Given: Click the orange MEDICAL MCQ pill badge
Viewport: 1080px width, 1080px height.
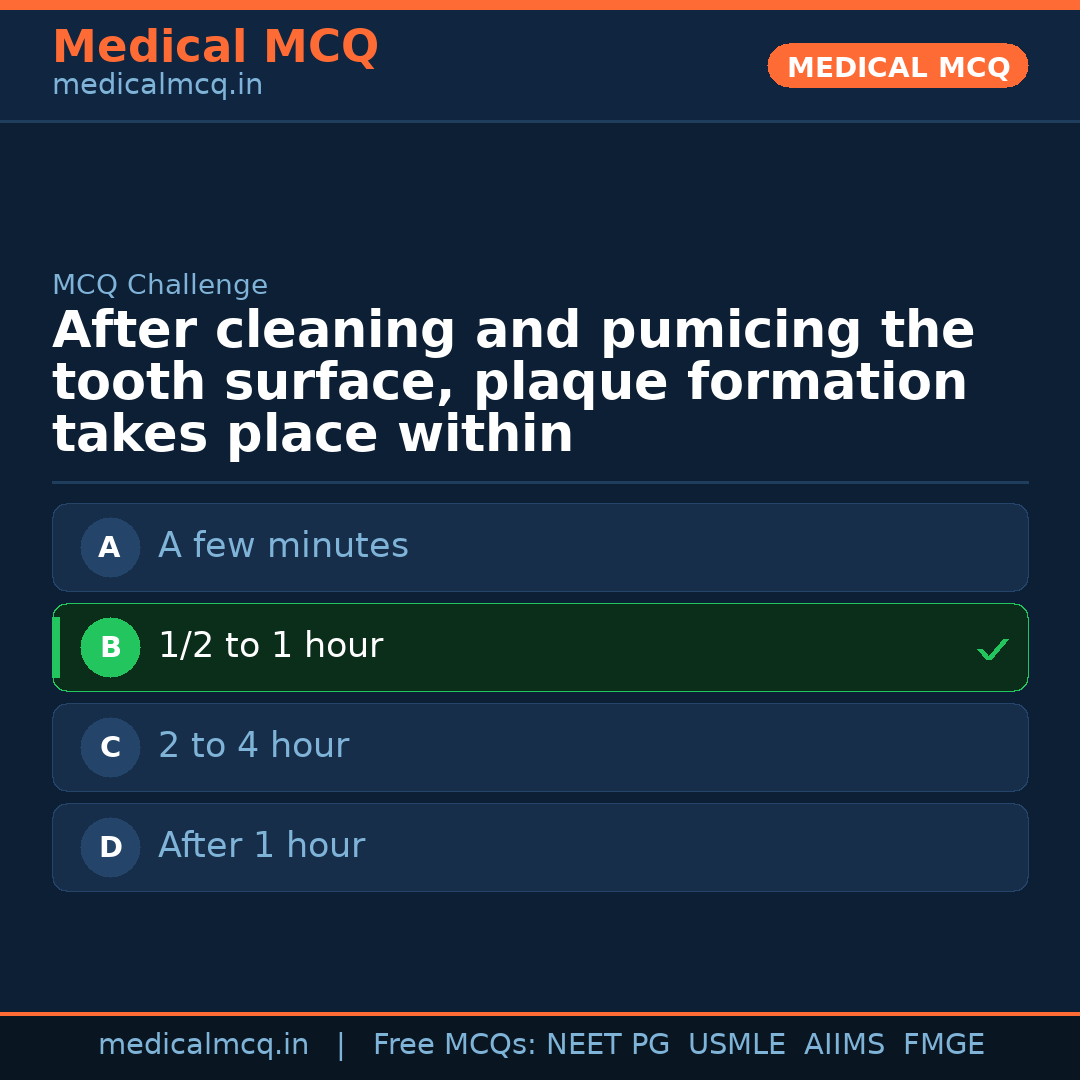Looking at the screenshot, I should coord(897,66).
